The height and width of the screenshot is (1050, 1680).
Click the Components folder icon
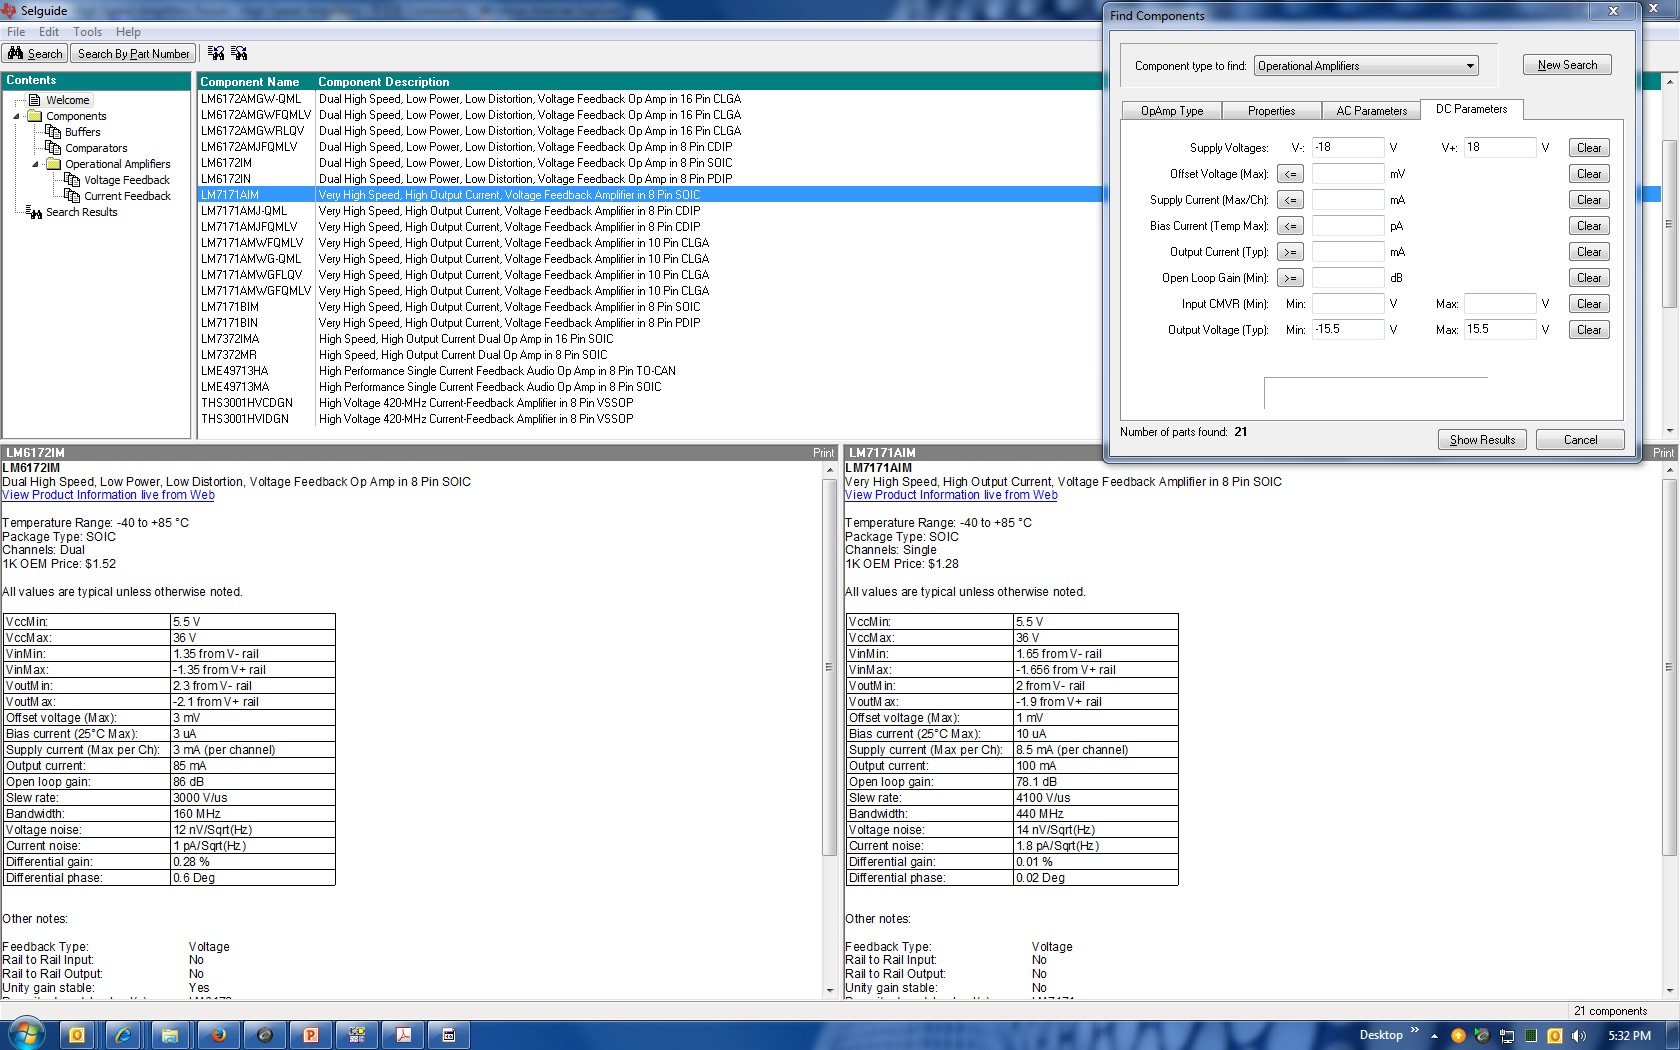pyautogui.click(x=35, y=116)
